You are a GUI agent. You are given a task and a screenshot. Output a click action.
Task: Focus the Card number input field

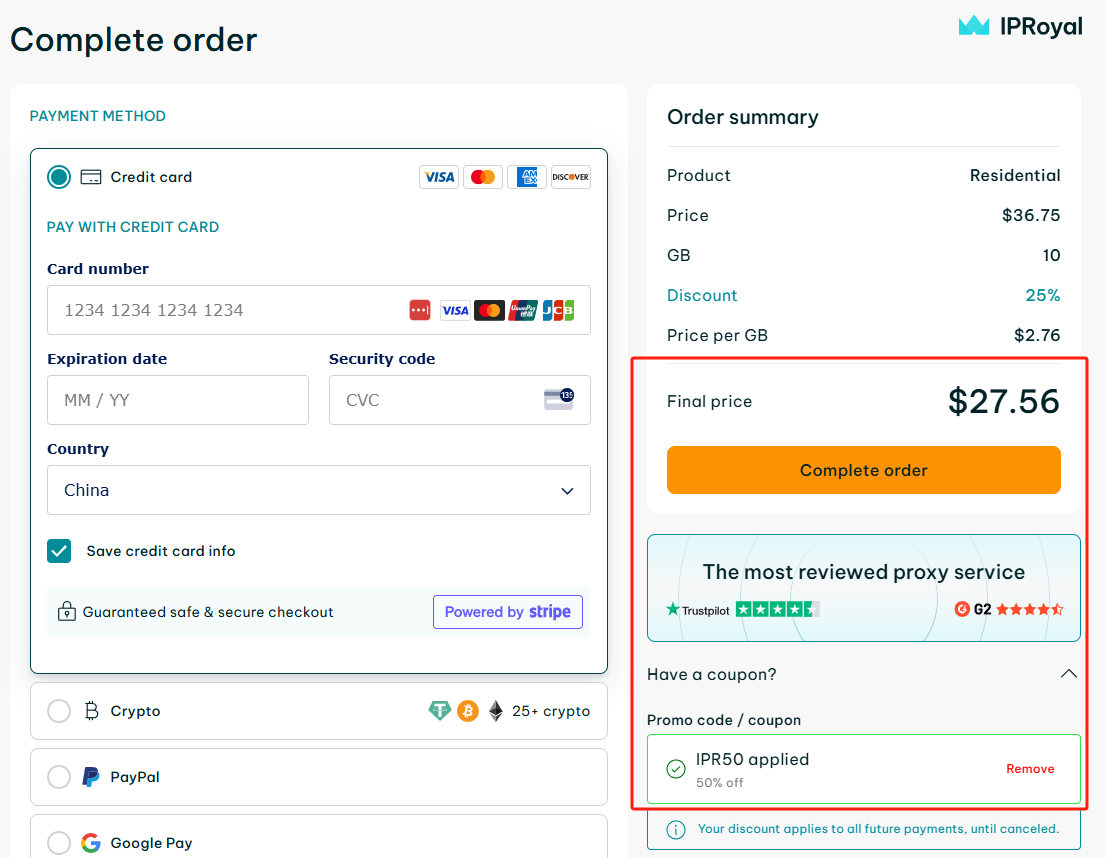230,310
